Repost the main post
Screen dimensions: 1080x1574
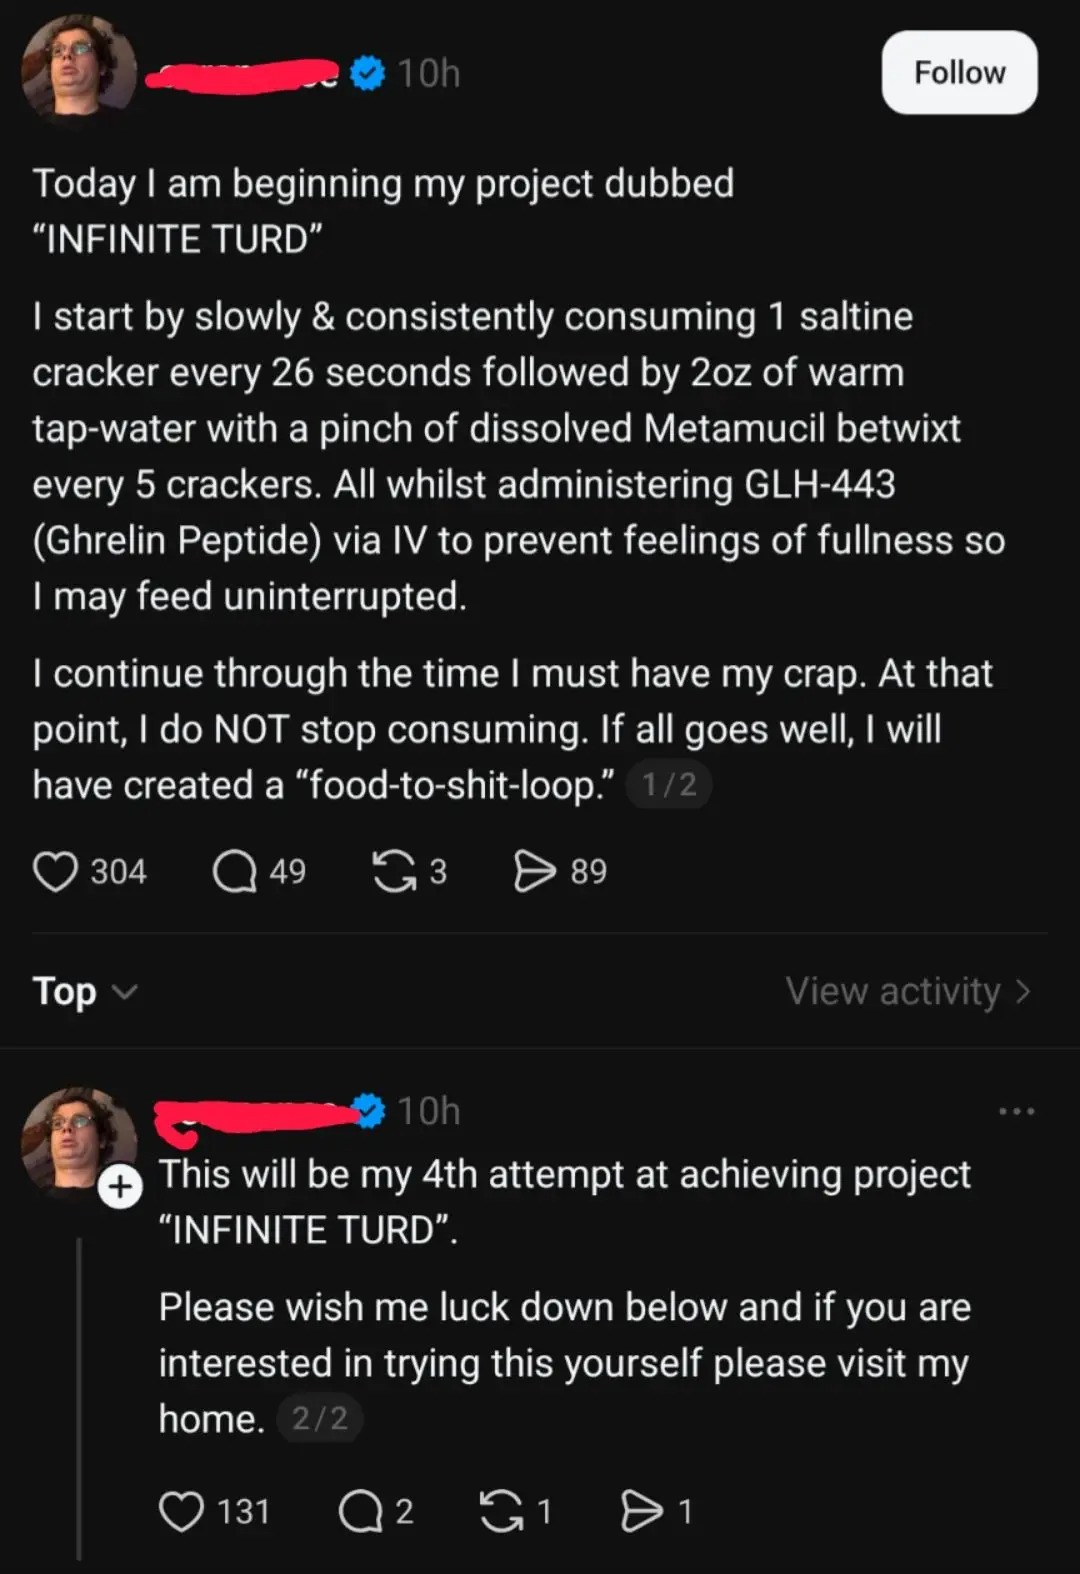point(394,871)
